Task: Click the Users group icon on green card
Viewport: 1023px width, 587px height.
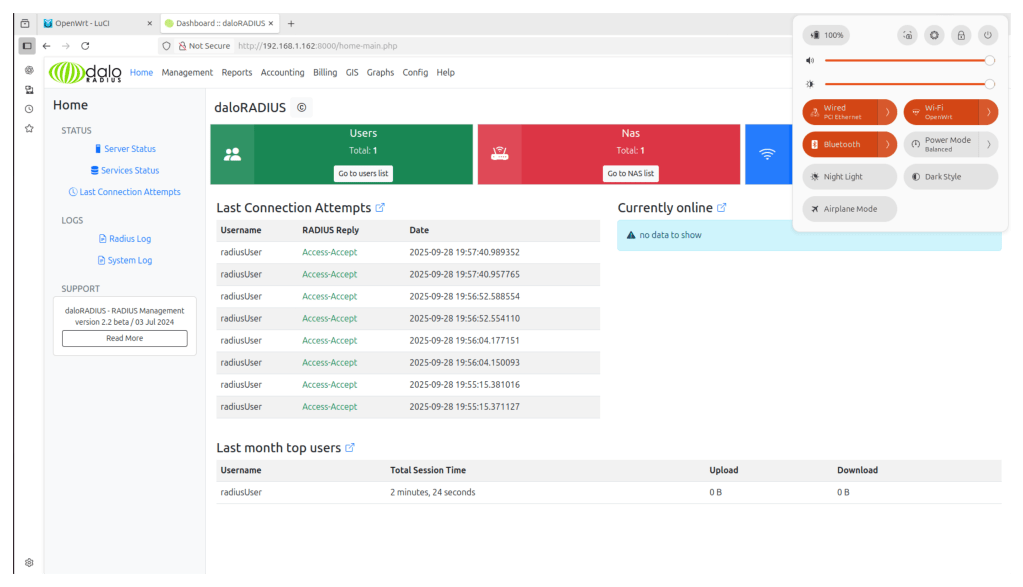Action: click(x=232, y=154)
